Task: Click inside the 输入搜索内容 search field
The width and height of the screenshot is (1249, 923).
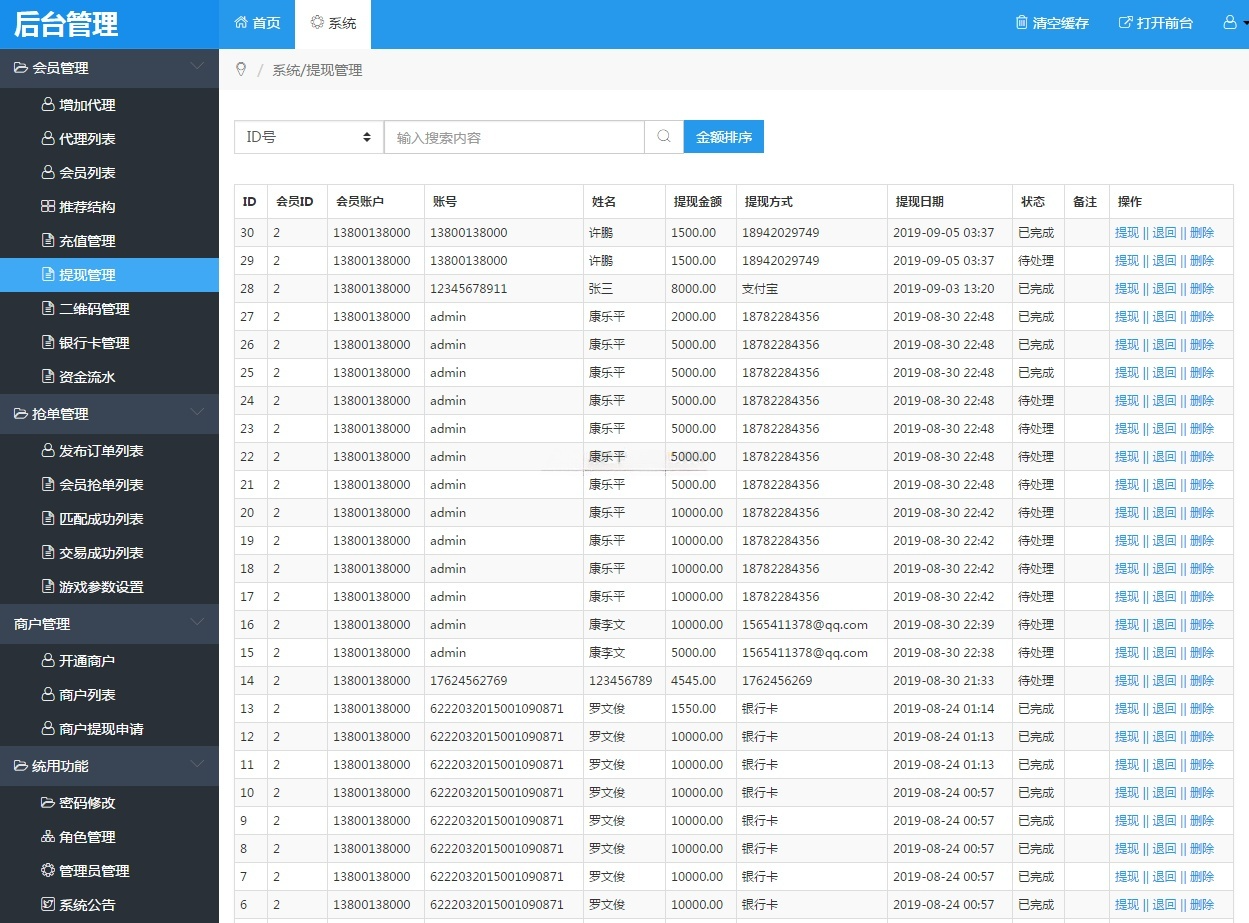Action: pyautogui.click(x=514, y=136)
